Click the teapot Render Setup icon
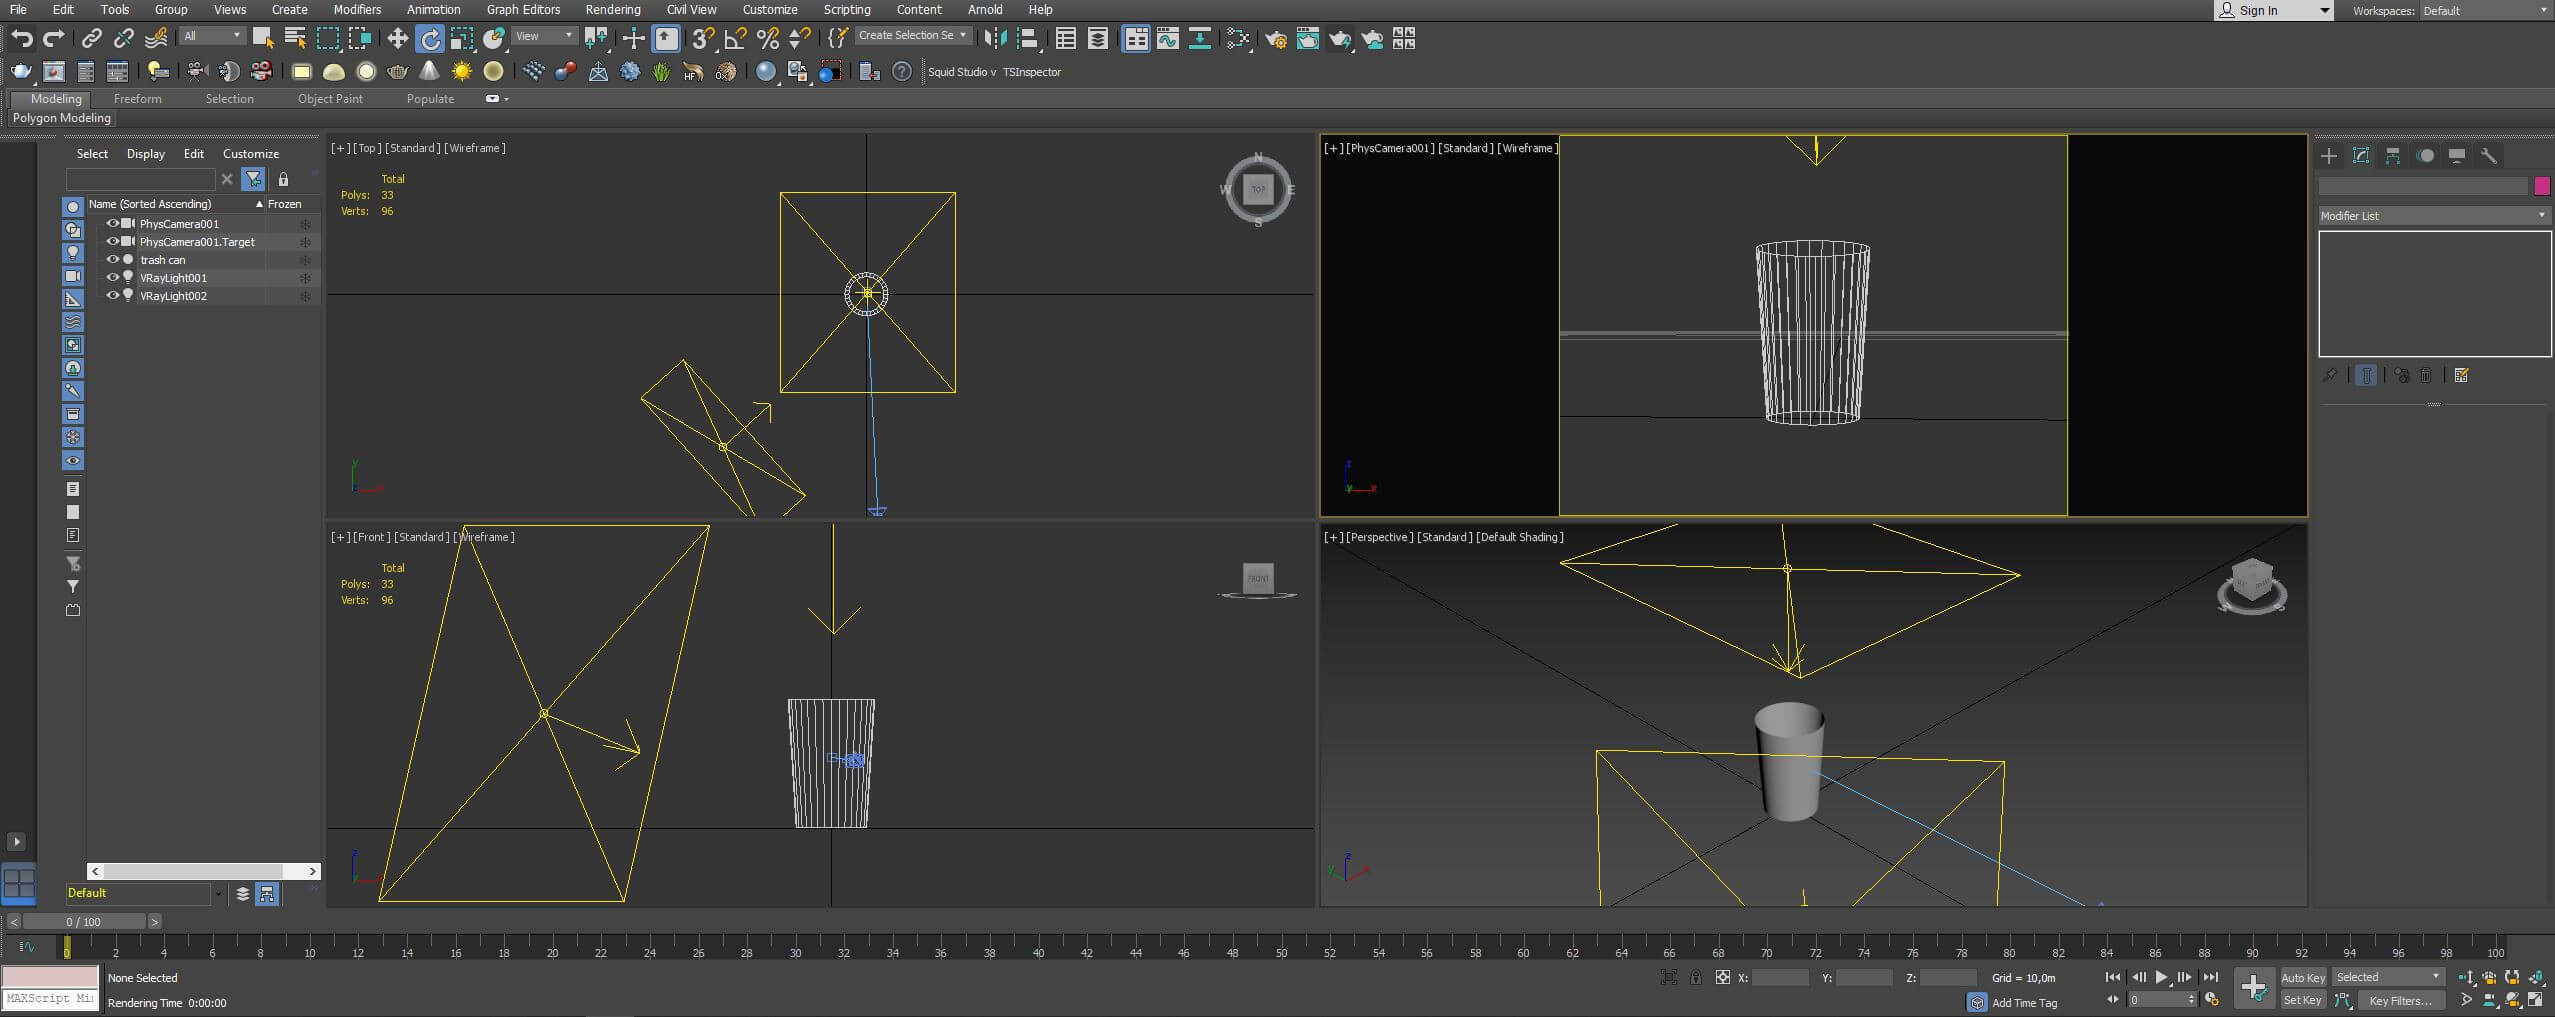2555x1017 pixels. point(1275,39)
